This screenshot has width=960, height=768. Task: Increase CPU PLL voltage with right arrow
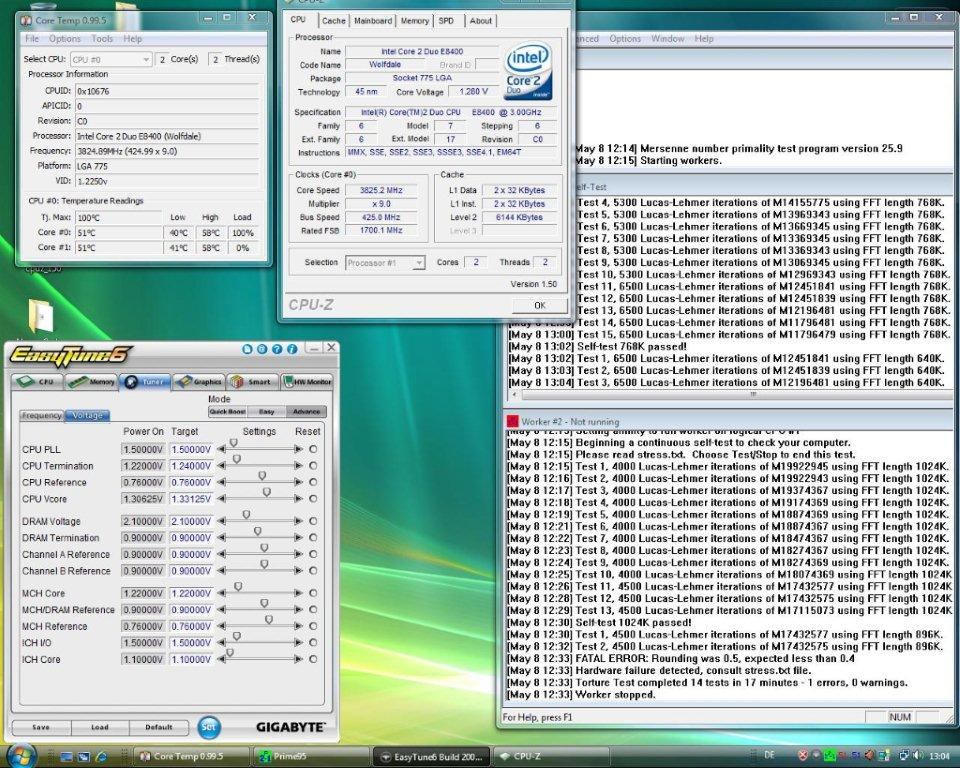click(x=299, y=450)
